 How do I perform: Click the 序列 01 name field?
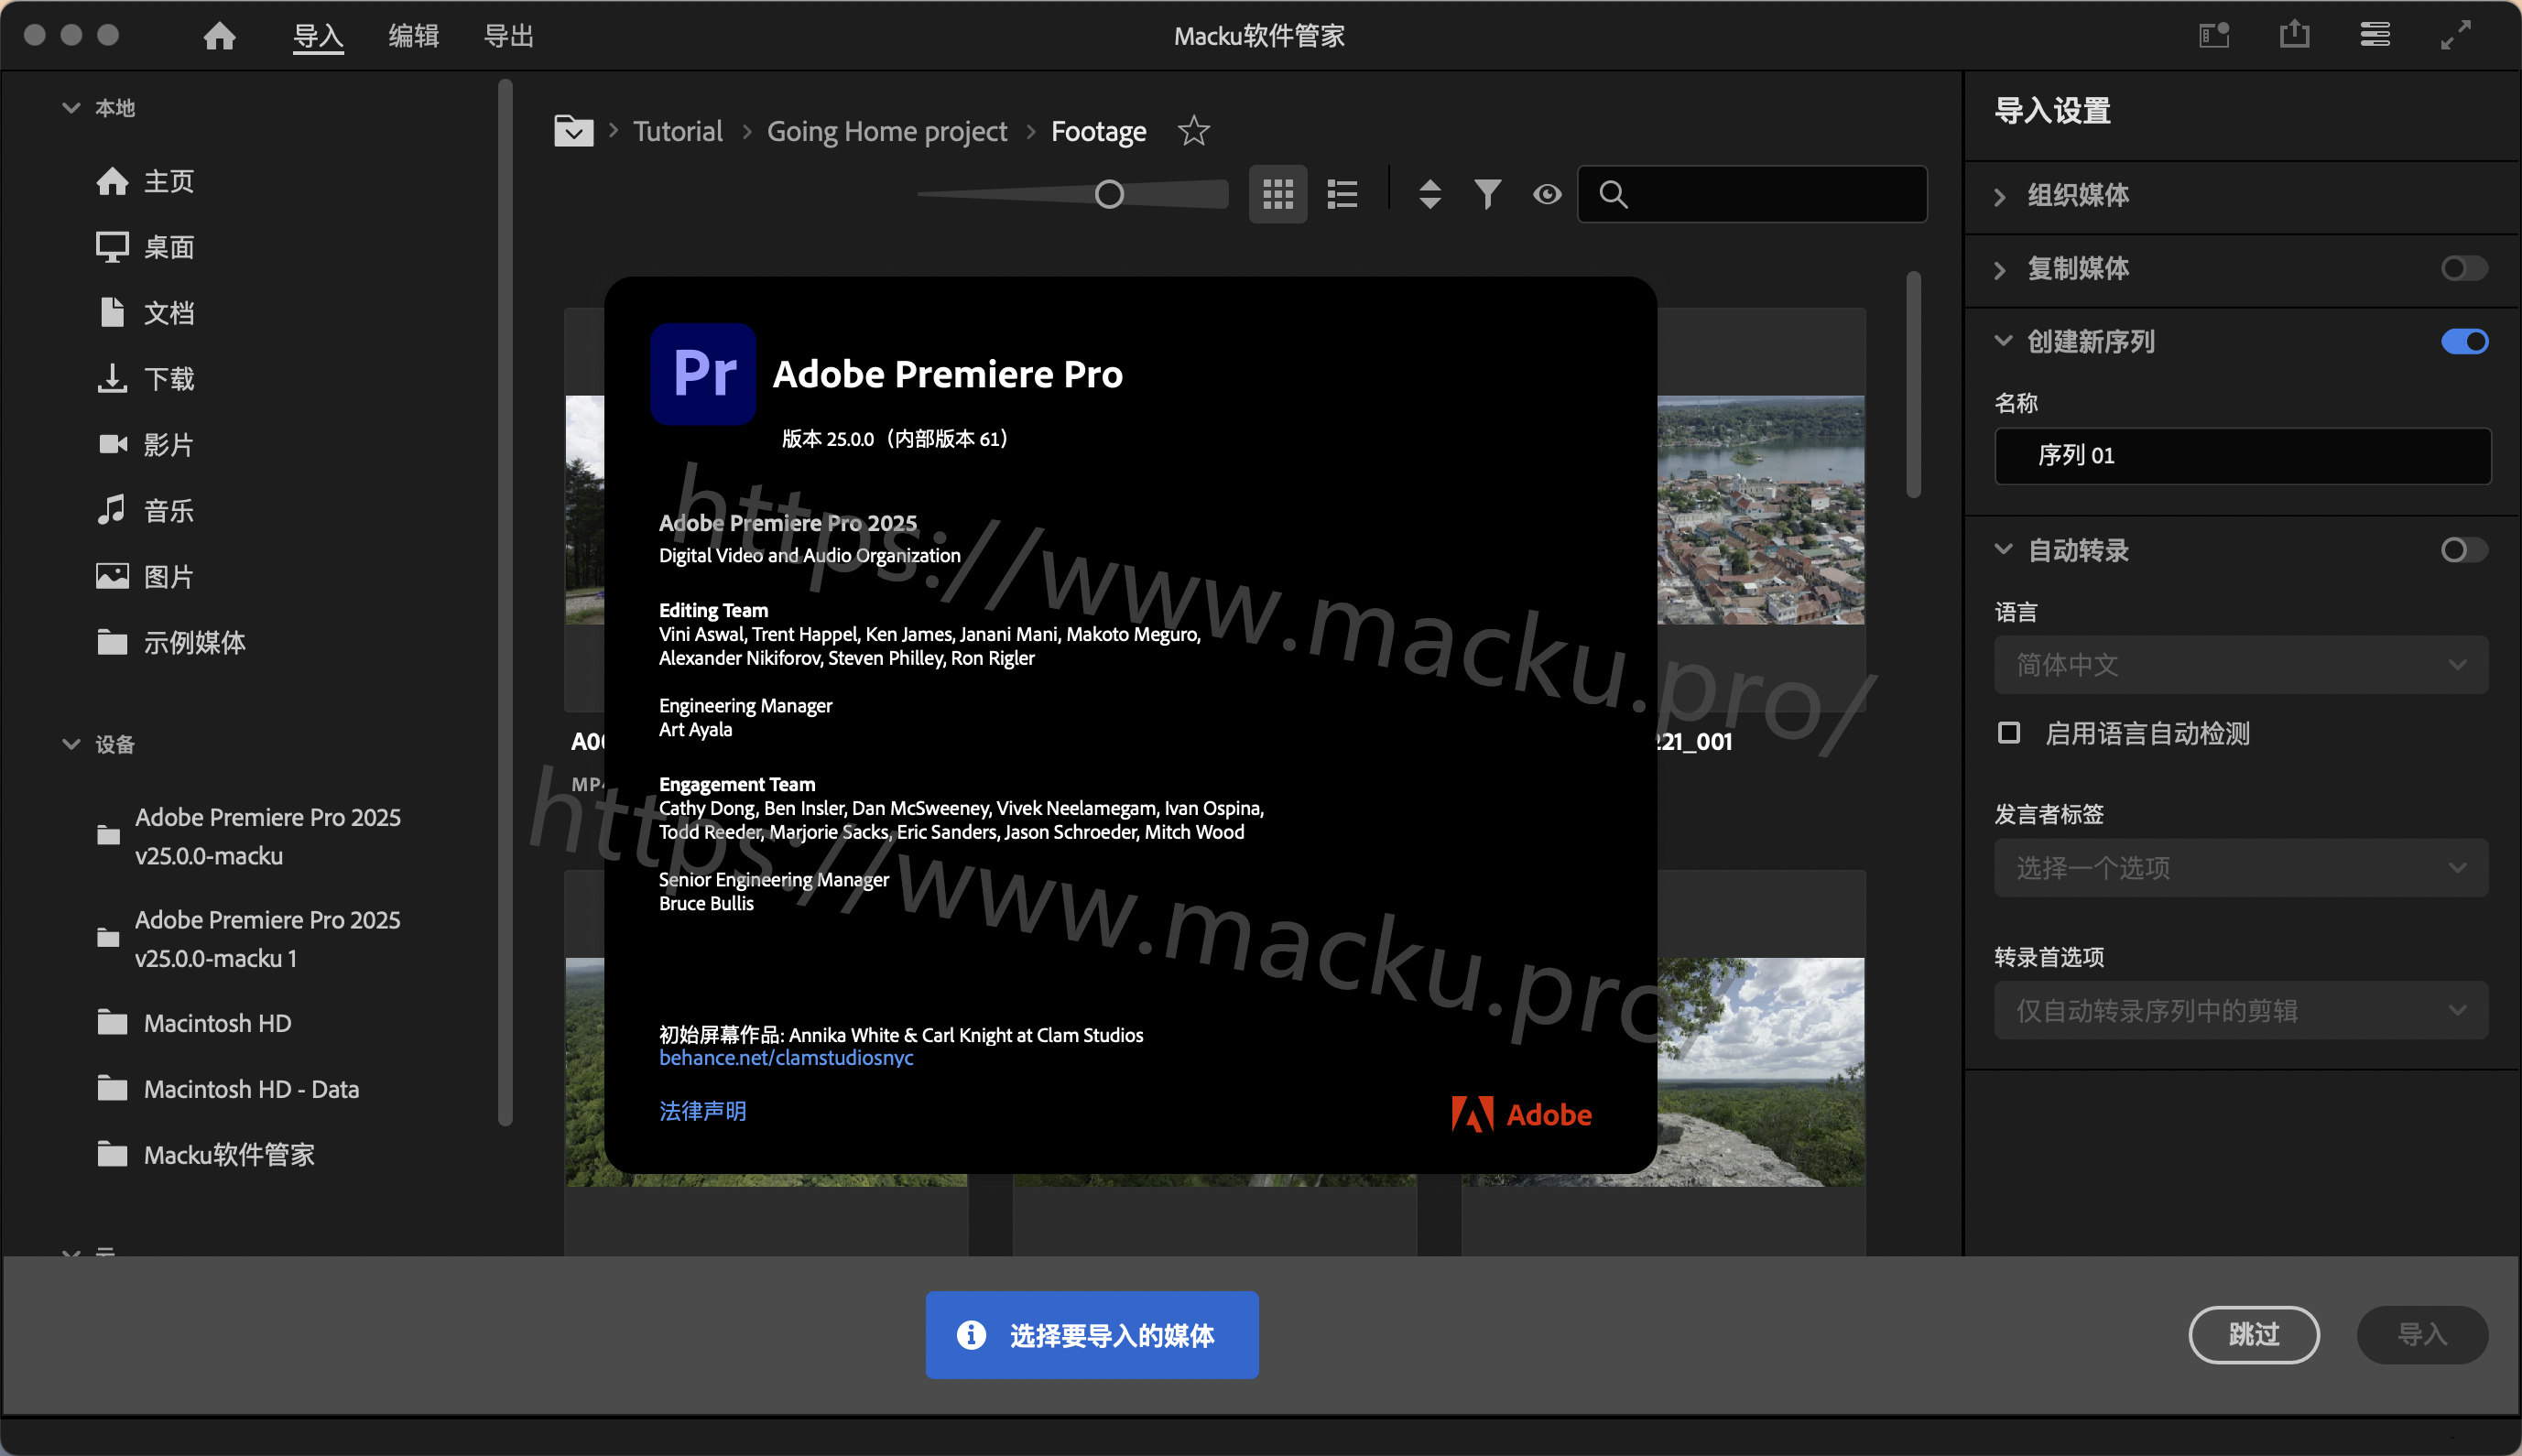[x=2242, y=455]
